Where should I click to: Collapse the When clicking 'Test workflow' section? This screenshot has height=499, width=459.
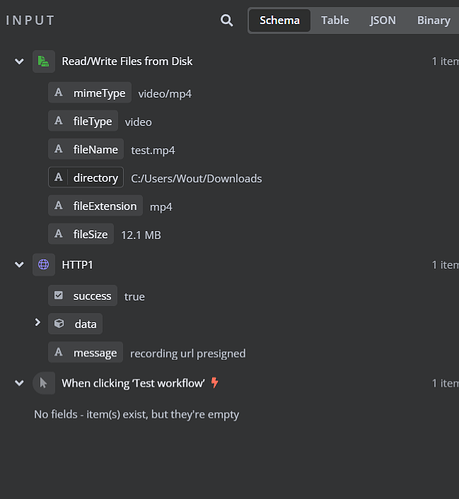tap(19, 383)
